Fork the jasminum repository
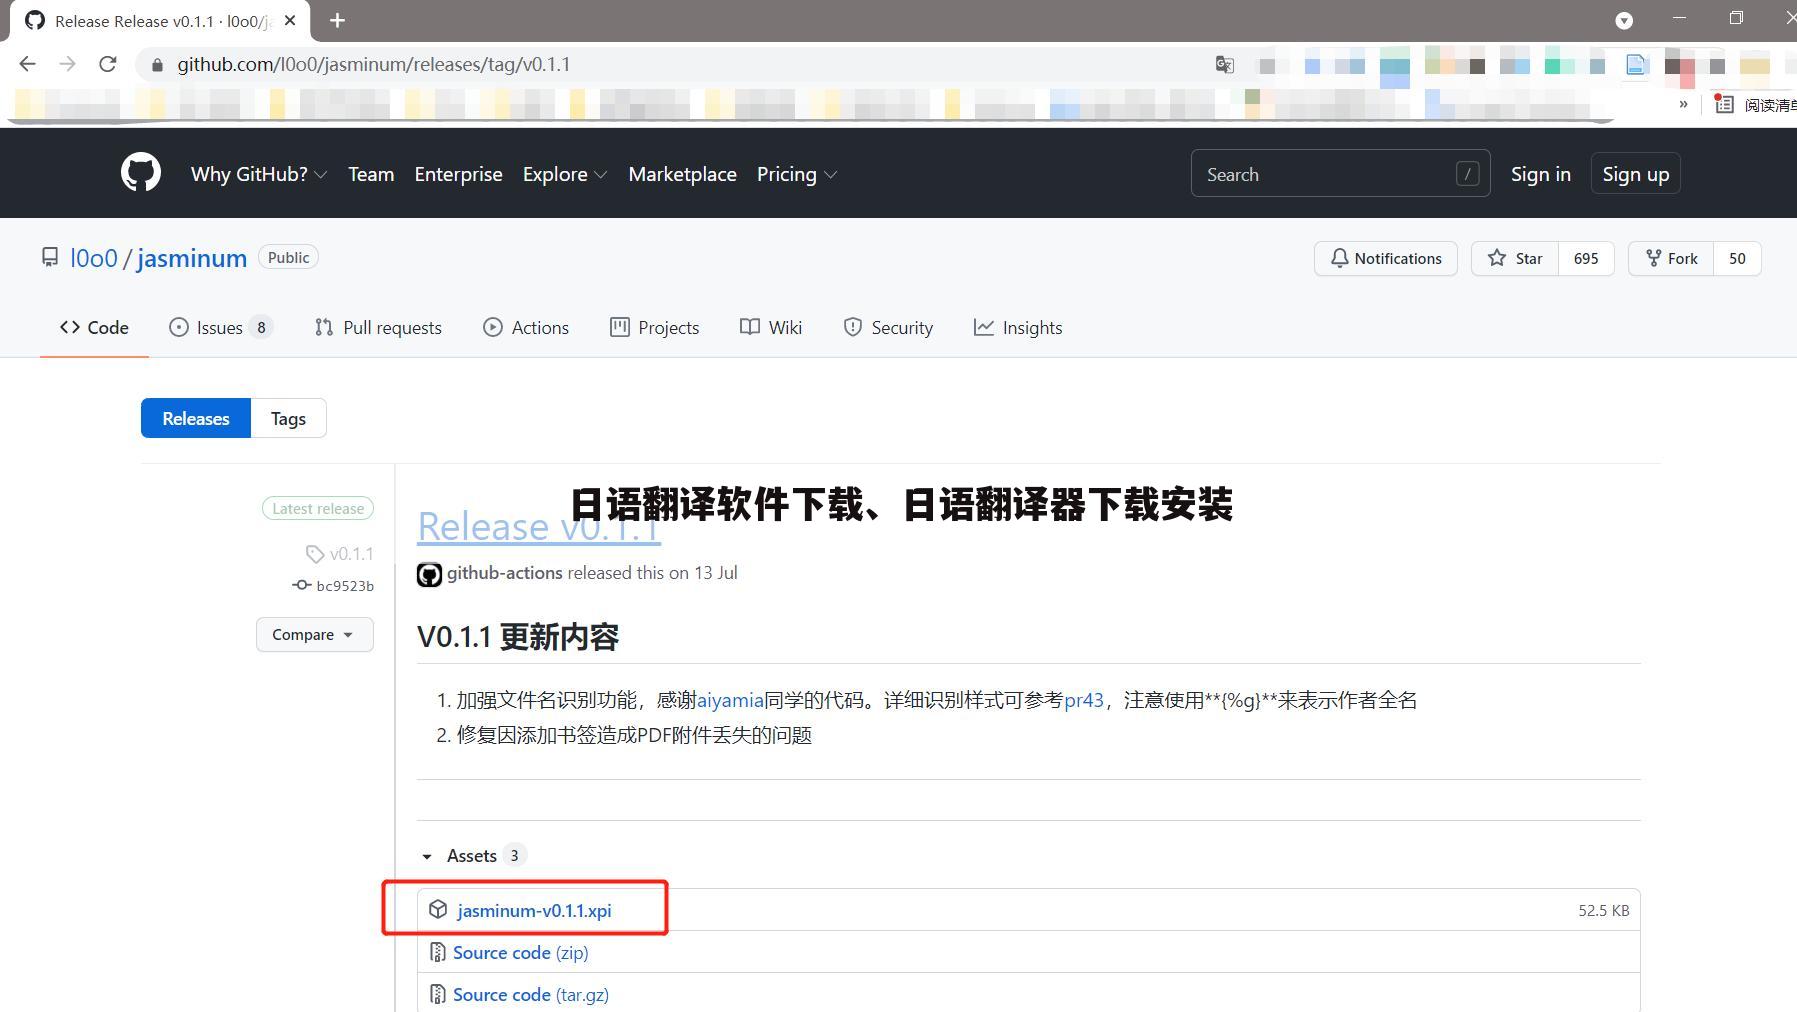The width and height of the screenshot is (1797, 1012). (x=1671, y=258)
